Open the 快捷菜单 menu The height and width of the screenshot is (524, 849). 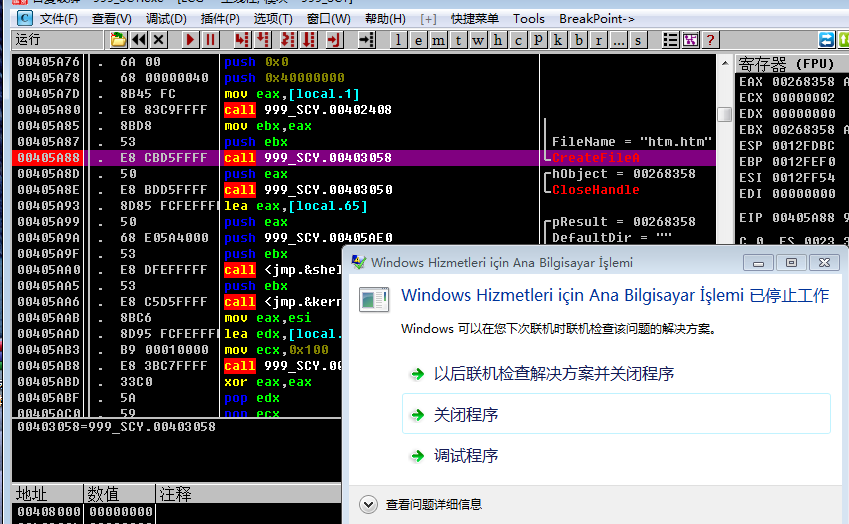tap(474, 19)
